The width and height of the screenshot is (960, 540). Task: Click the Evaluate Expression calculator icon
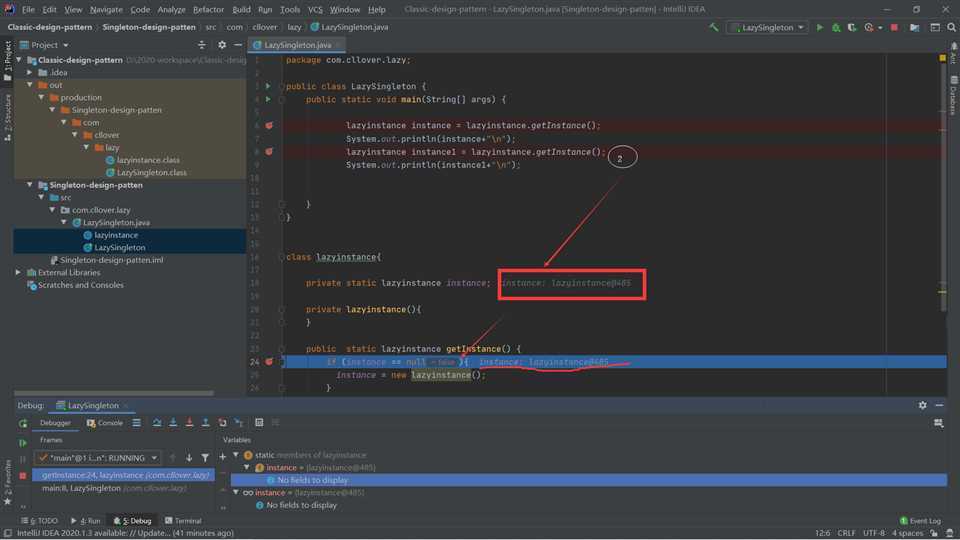[259, 423]
